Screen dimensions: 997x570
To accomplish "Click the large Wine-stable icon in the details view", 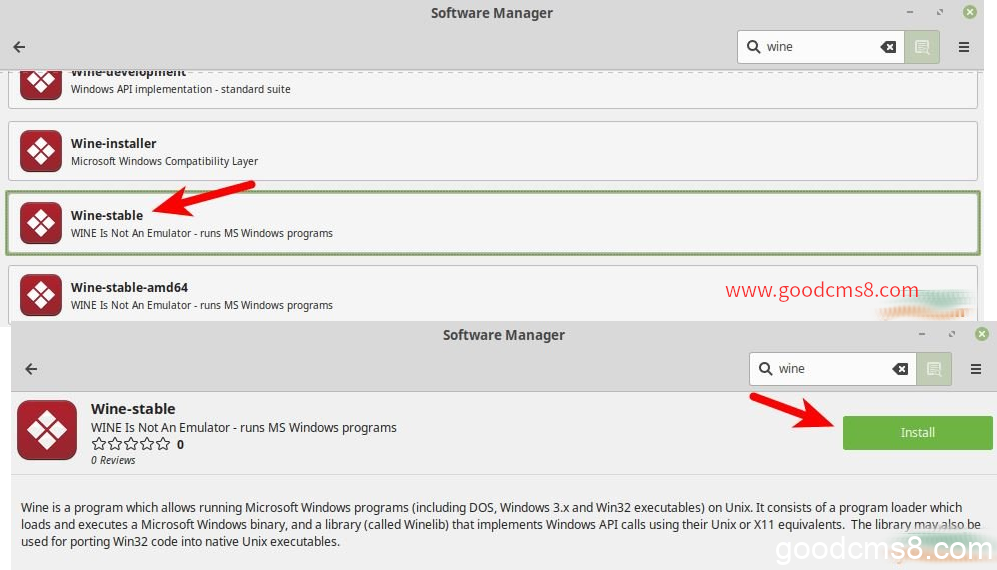I will [47, 430].
